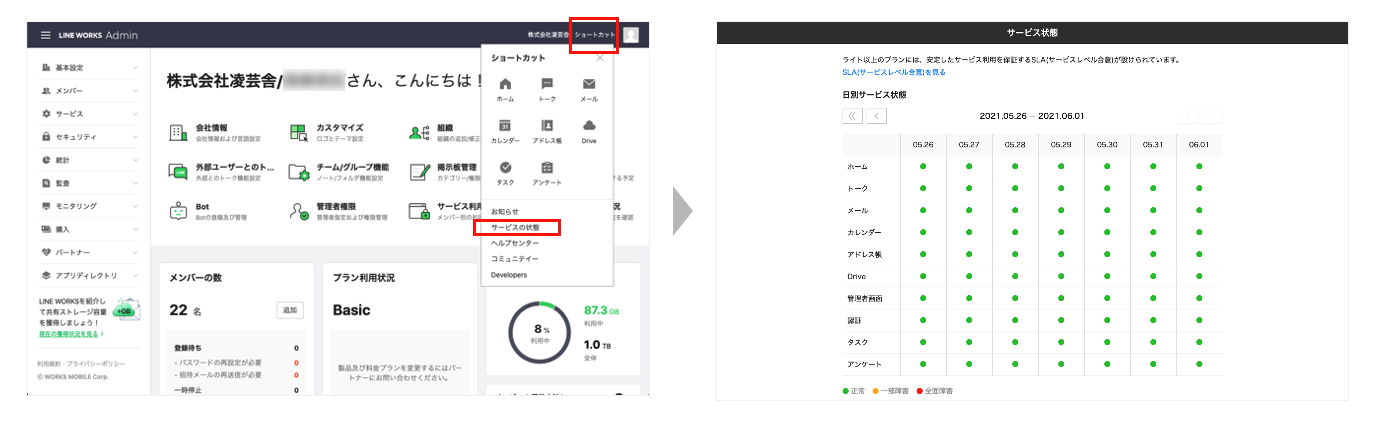This screenshot has height=425, width=1377.
Task: Click the 管理者権限 user icon
Action: tap(298, 211)
